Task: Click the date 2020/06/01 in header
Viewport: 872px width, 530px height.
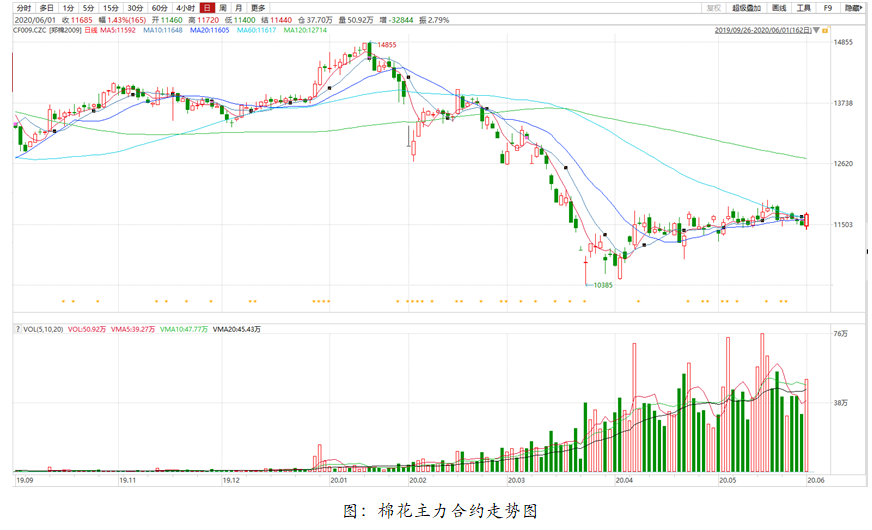Action: 35,20
